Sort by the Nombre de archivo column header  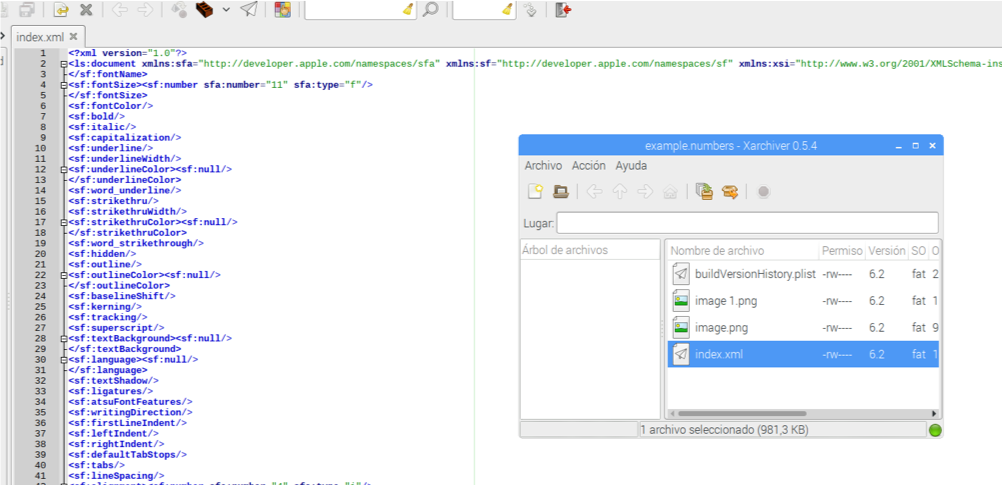click(742, 251)
